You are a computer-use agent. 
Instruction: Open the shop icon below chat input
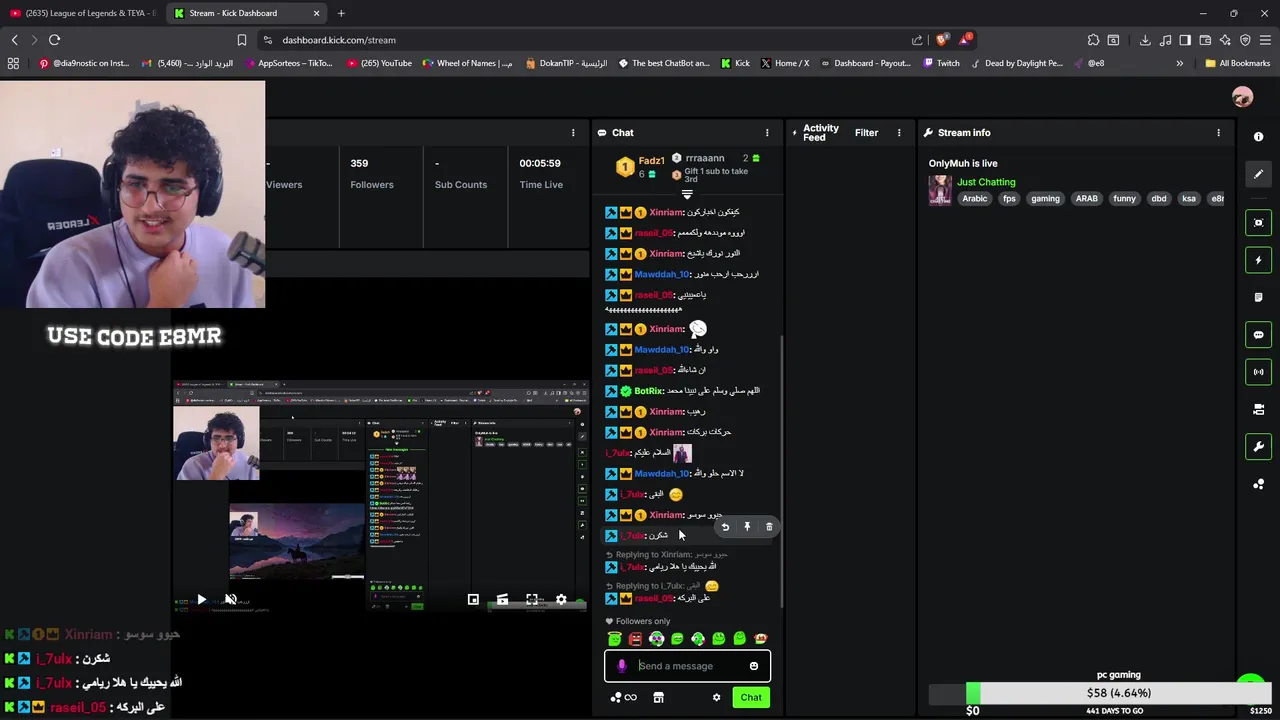pyautogui.click(x=658, y=698)
